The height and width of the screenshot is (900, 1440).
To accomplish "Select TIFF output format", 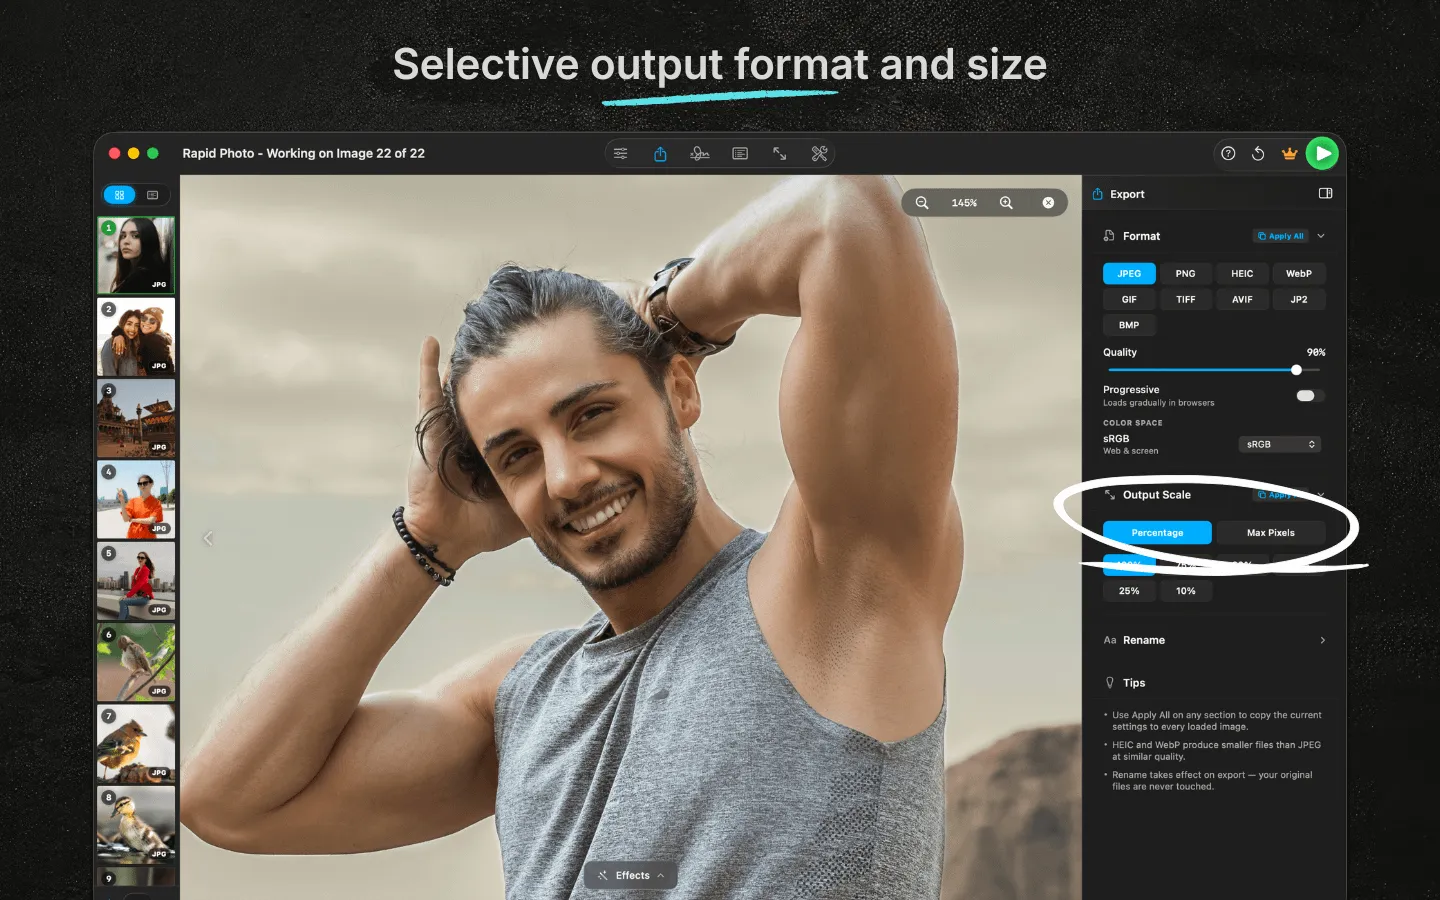I will coord(1185,299).
